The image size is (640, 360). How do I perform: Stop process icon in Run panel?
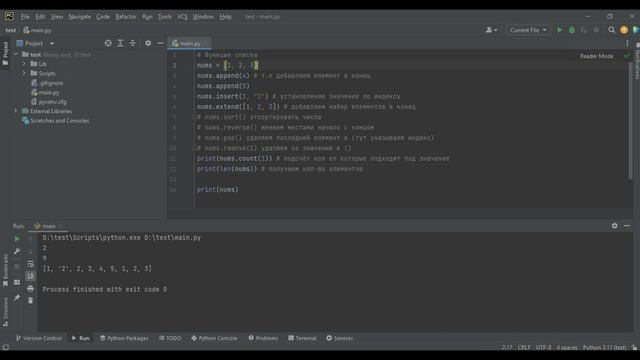17,267
